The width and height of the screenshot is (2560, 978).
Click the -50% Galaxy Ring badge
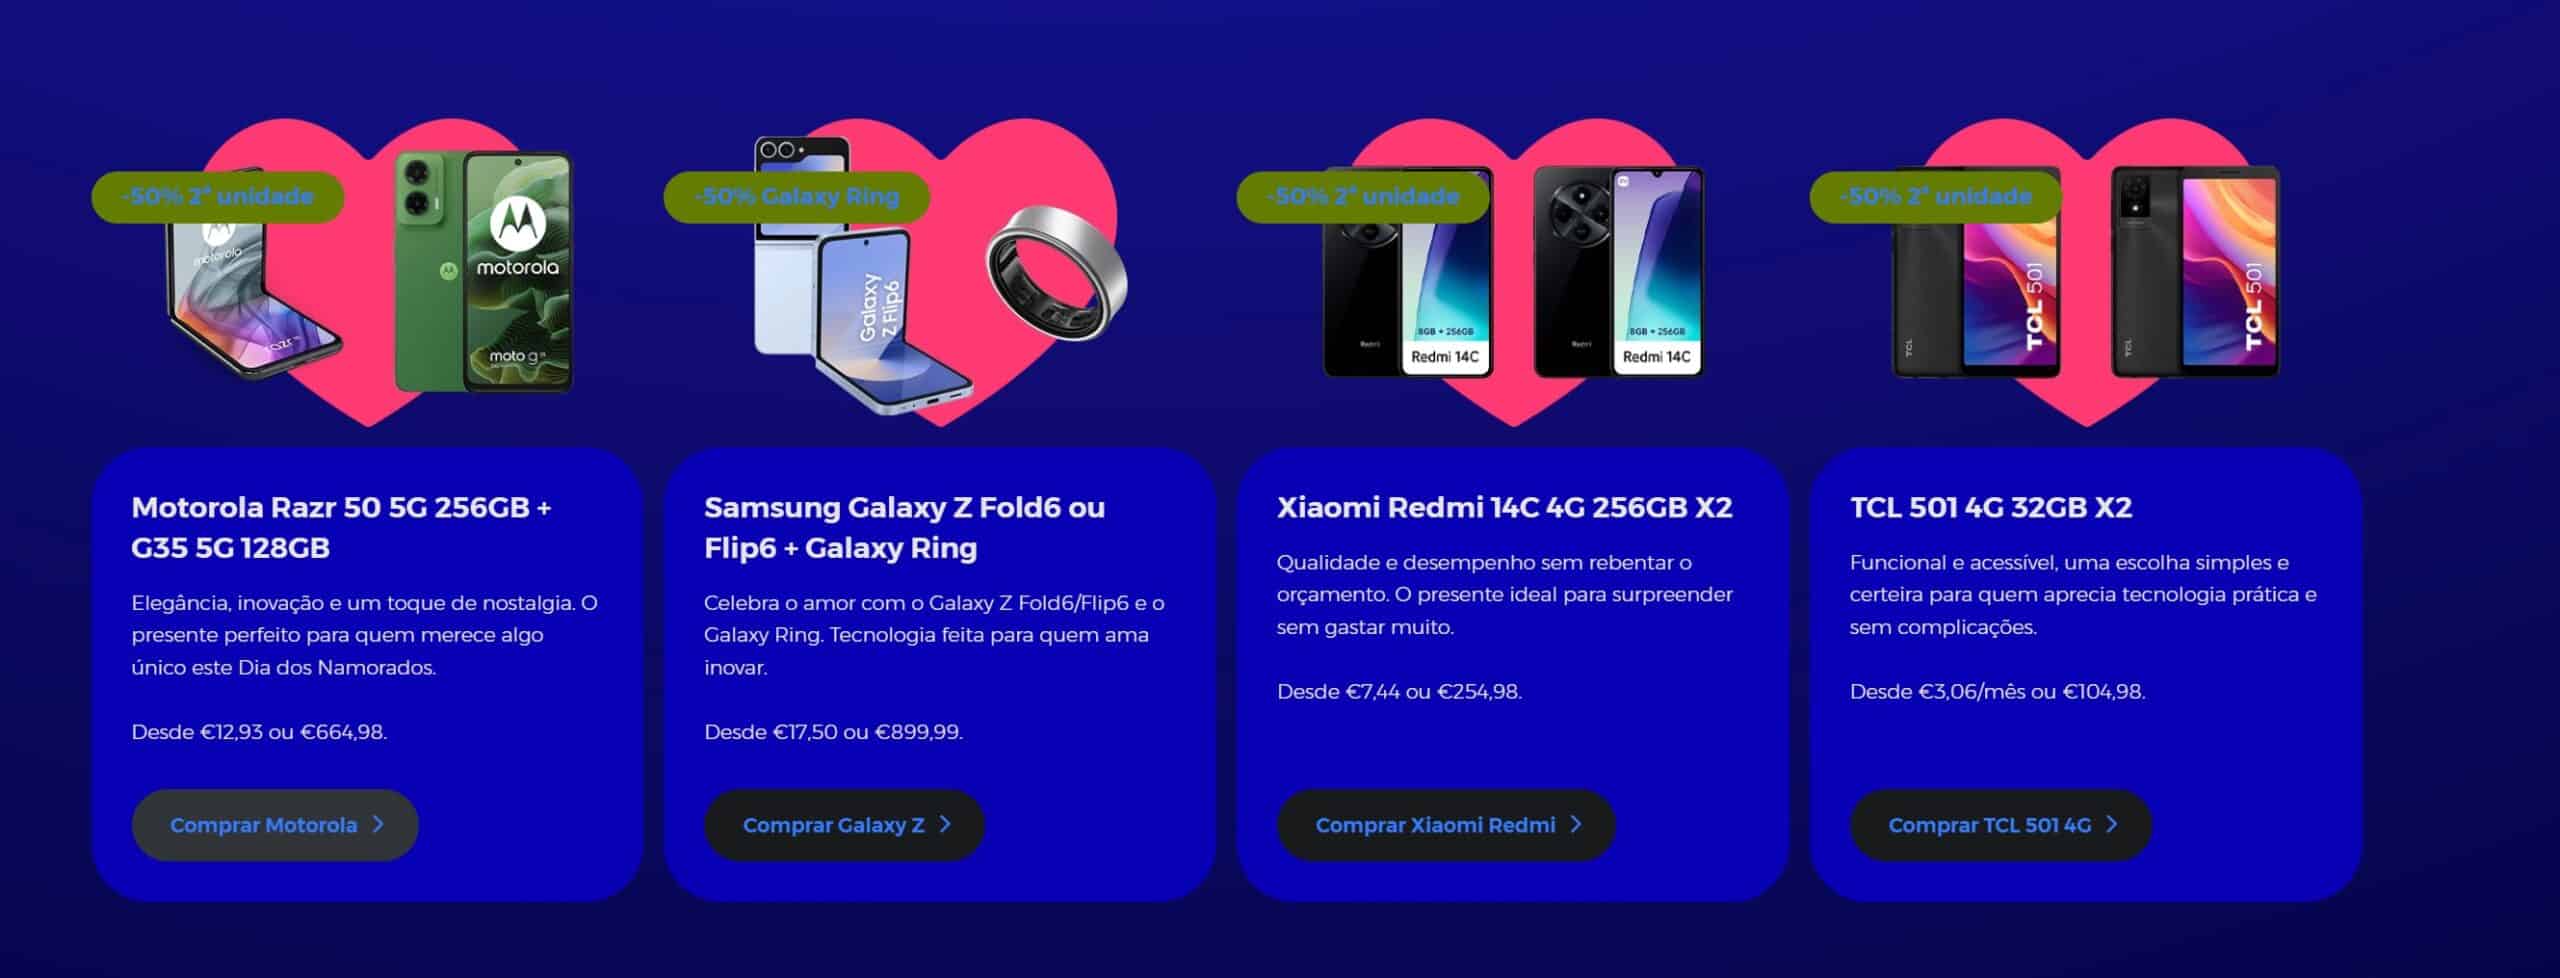[x=797, y=197]
